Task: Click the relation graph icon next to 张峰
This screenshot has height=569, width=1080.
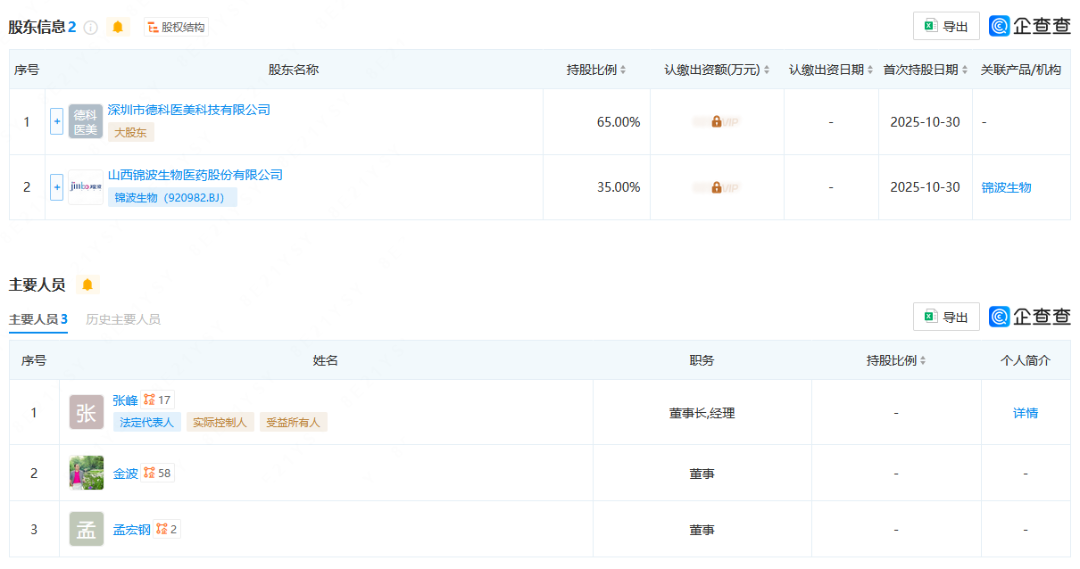Action: coord(149,400)
